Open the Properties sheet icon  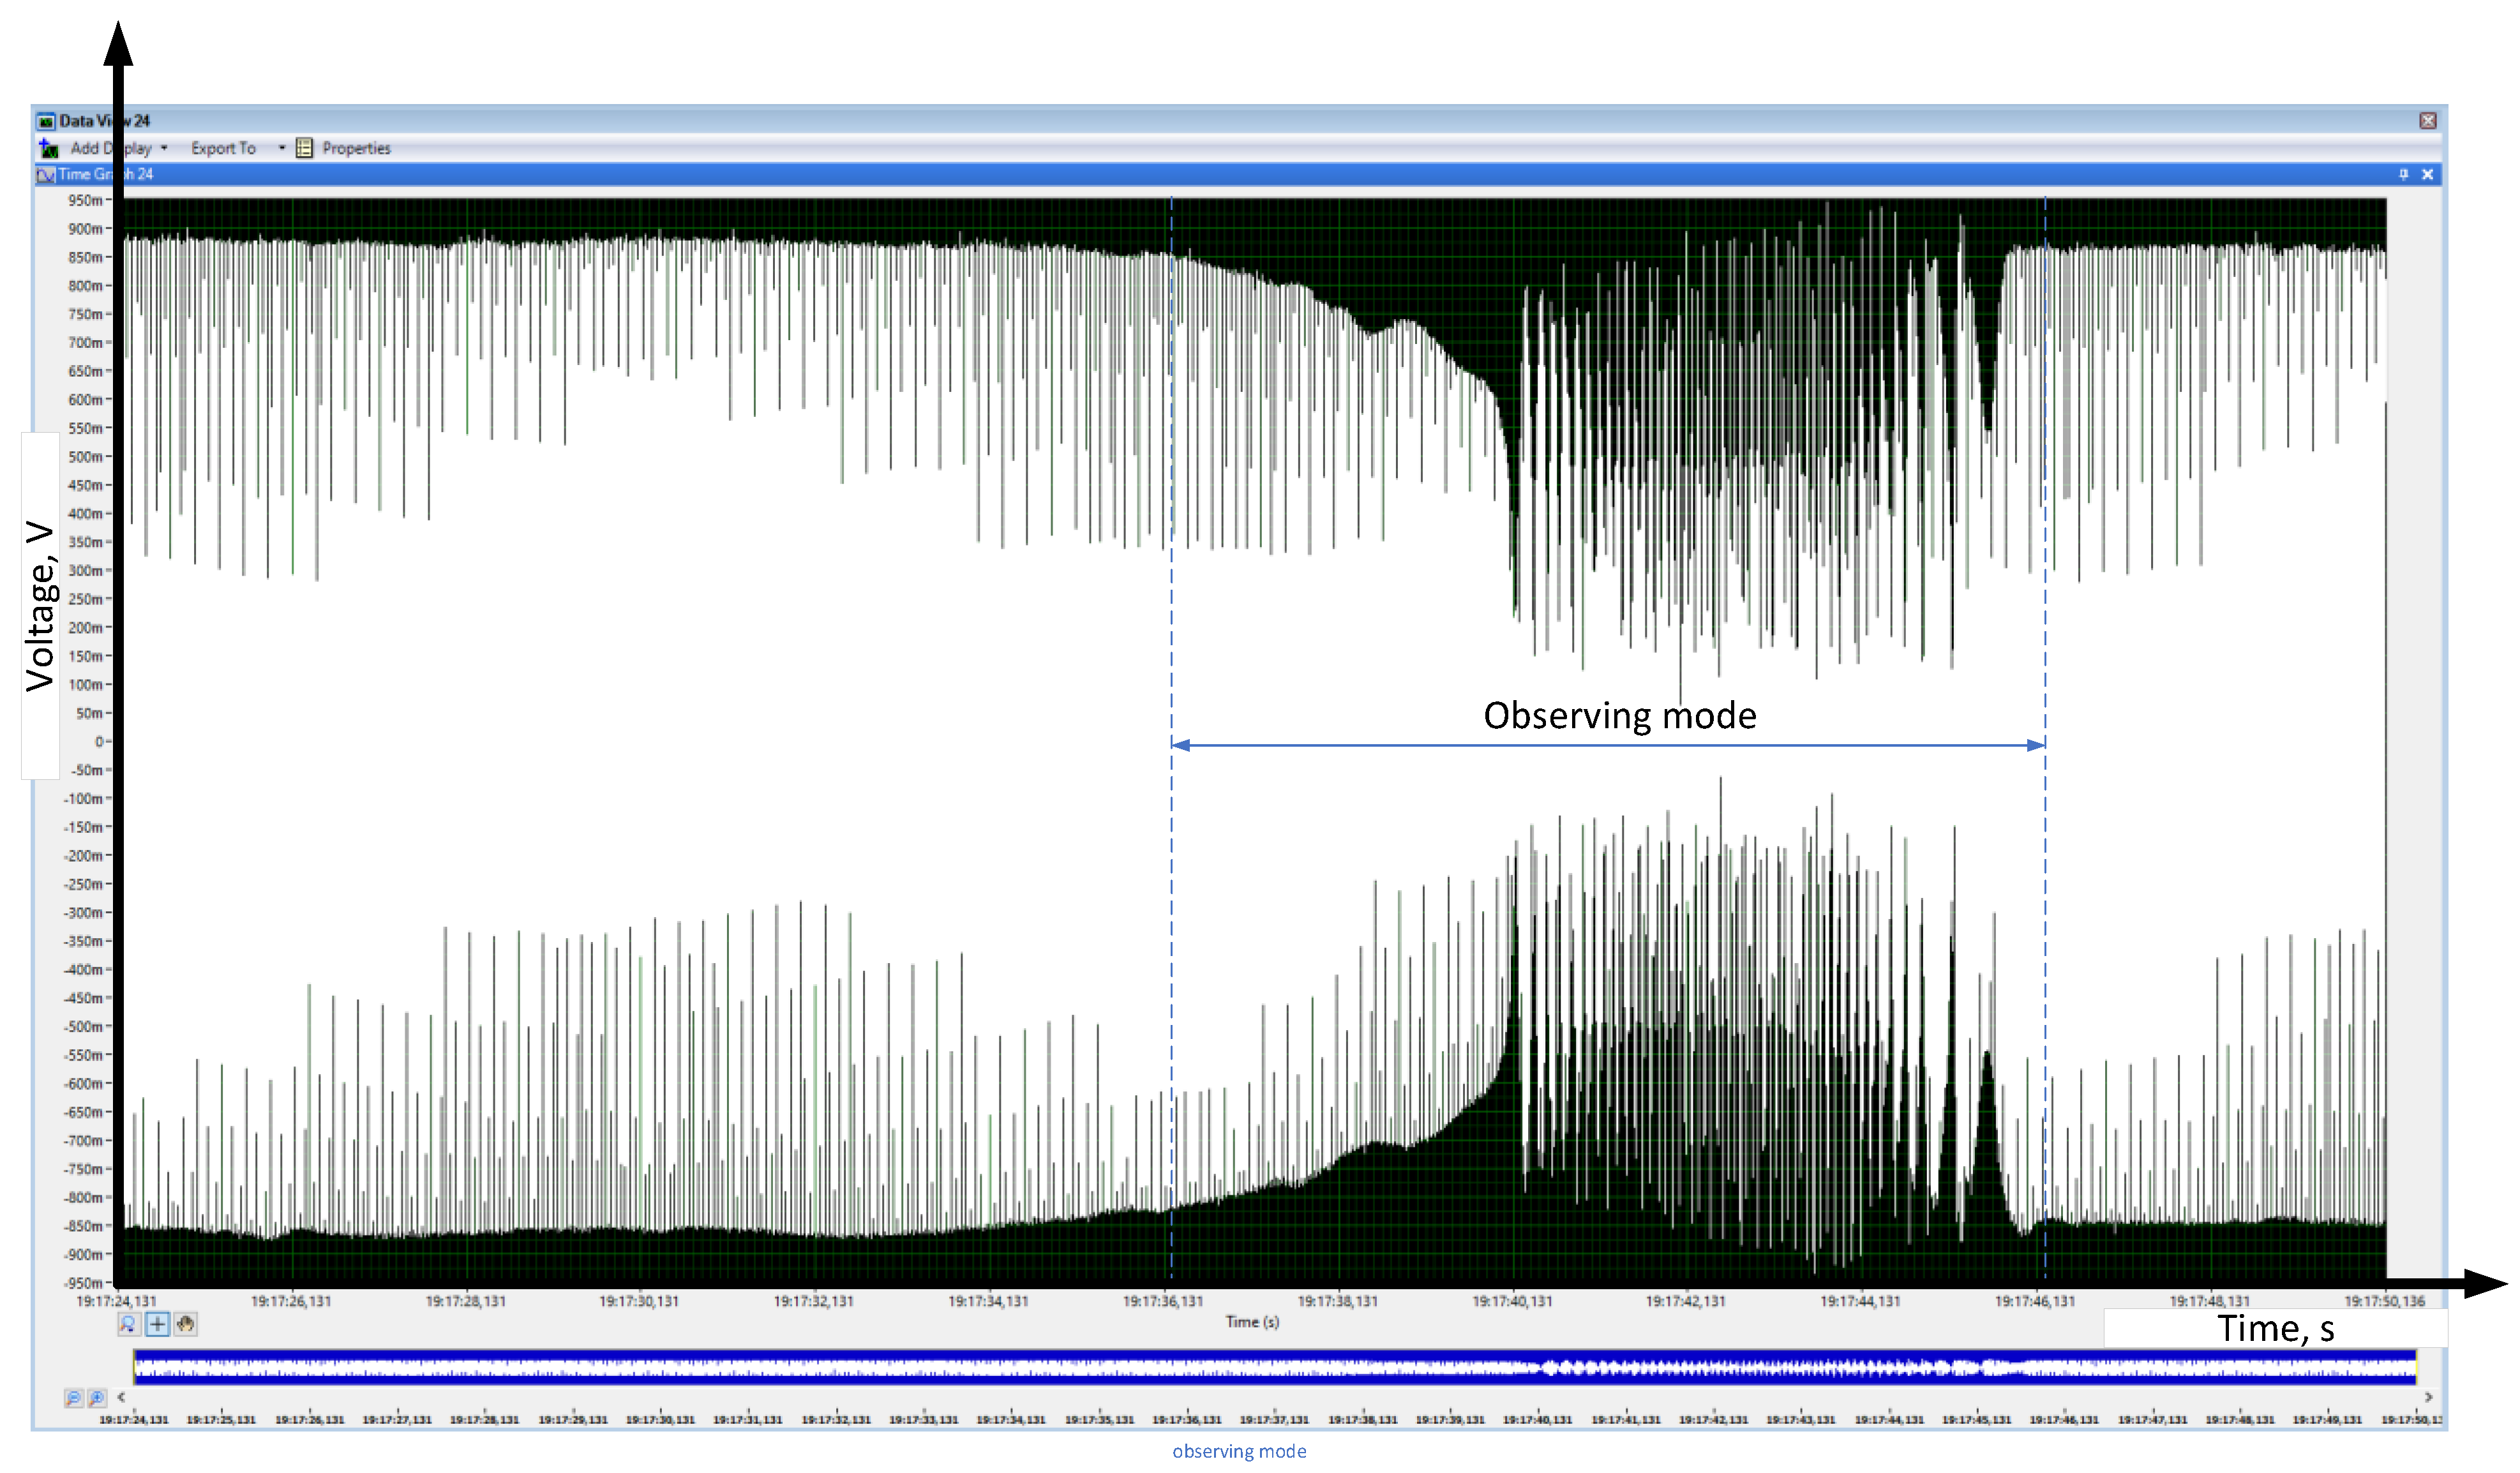304,148
